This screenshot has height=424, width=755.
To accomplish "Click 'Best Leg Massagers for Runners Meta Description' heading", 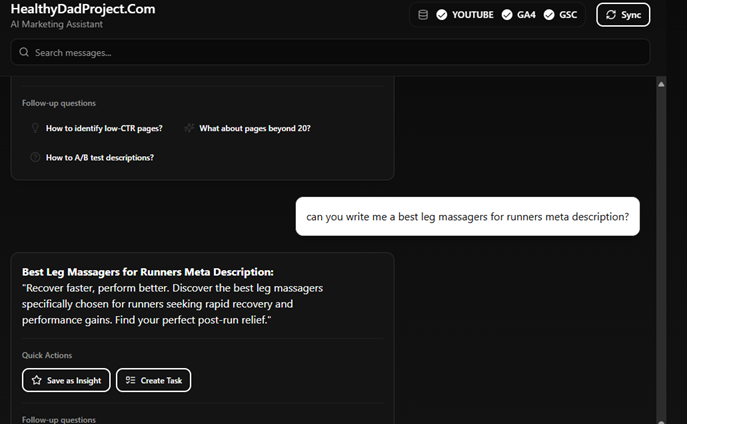I will click(147, 272).
